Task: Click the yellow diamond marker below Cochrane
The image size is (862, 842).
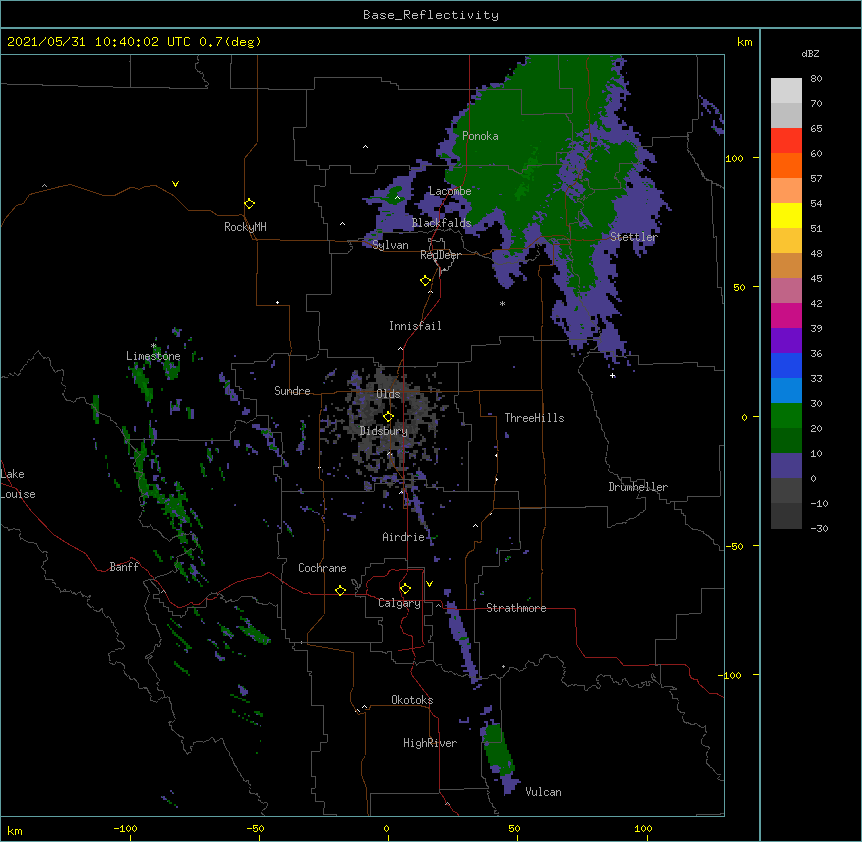Action: tap(340, 590)
